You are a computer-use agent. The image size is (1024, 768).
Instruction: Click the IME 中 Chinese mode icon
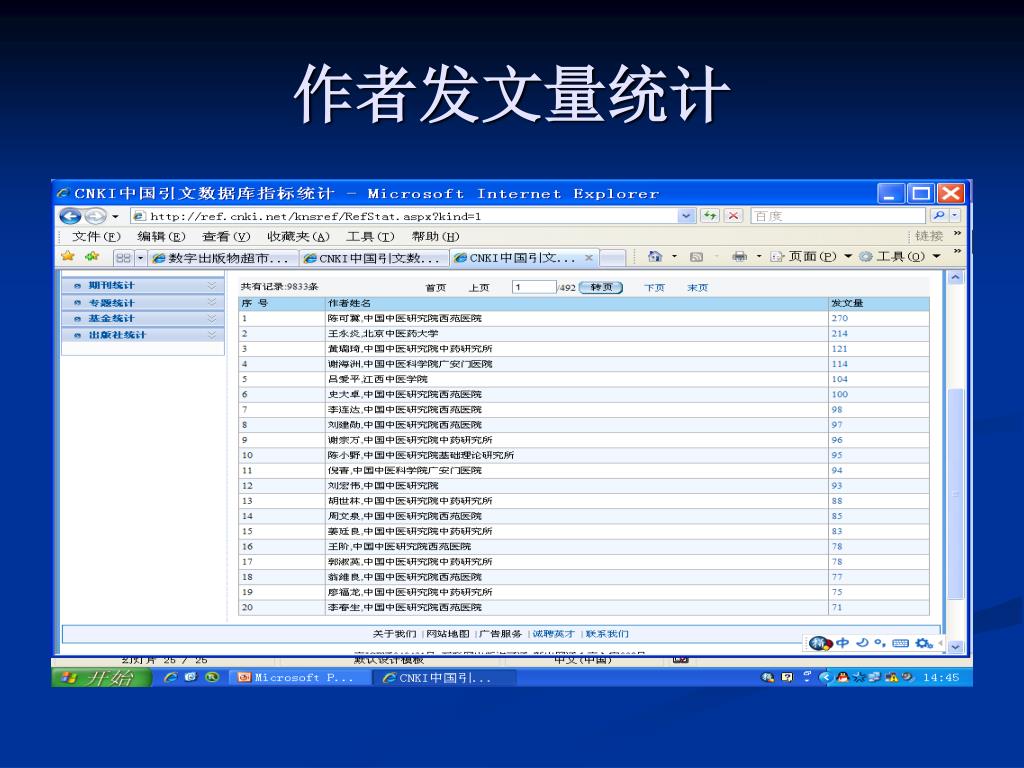(x=842, y=643)
